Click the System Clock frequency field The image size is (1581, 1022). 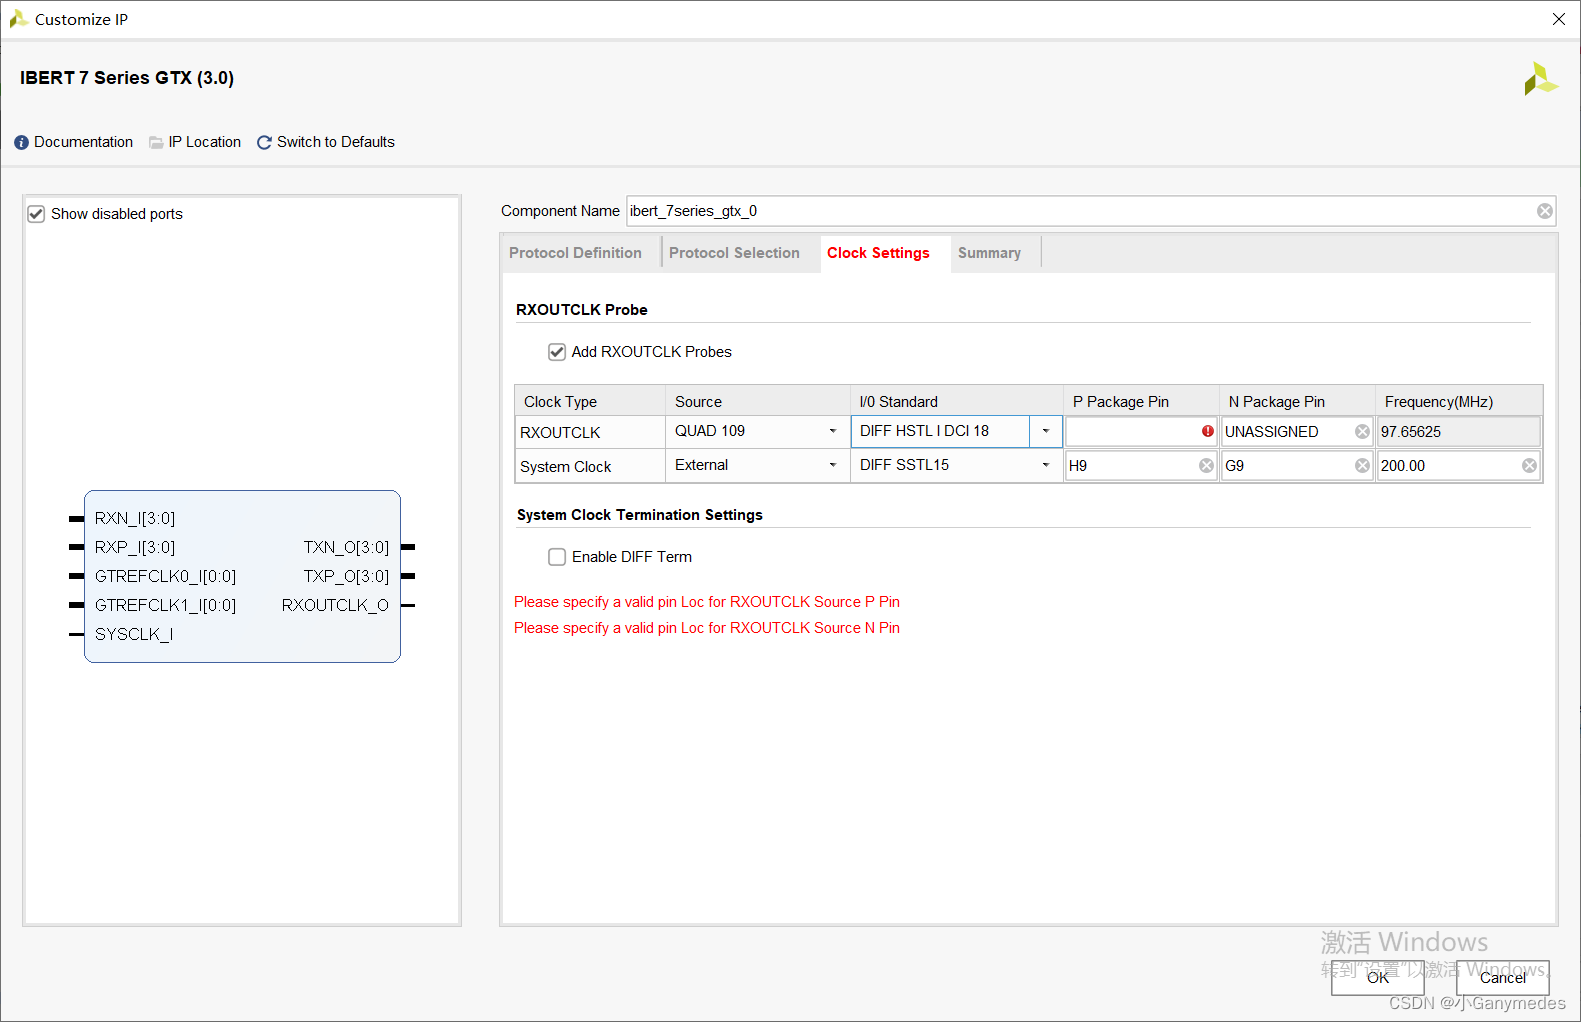tap(1458, 466)
